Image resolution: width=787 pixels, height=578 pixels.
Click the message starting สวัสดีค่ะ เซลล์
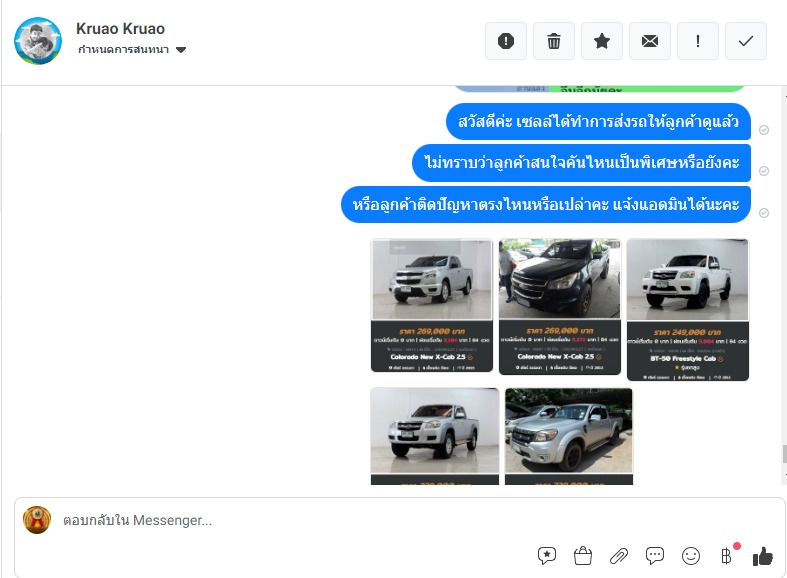pos(598,121)
